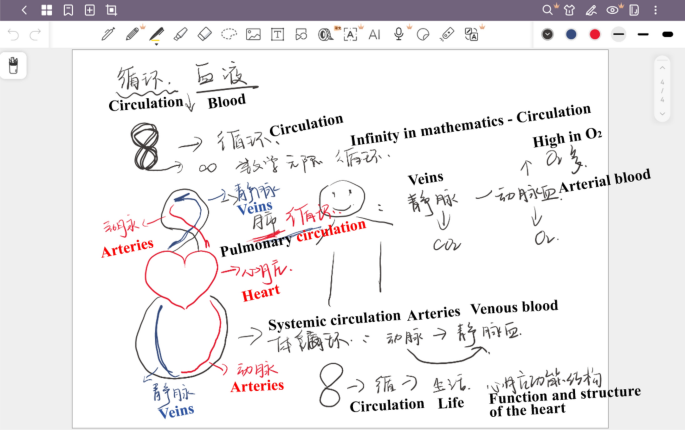This screenshot has width=685, height=430.
Task: Click the red 'Heart' label
Action: pyautogui.click(x=261, y=293)
